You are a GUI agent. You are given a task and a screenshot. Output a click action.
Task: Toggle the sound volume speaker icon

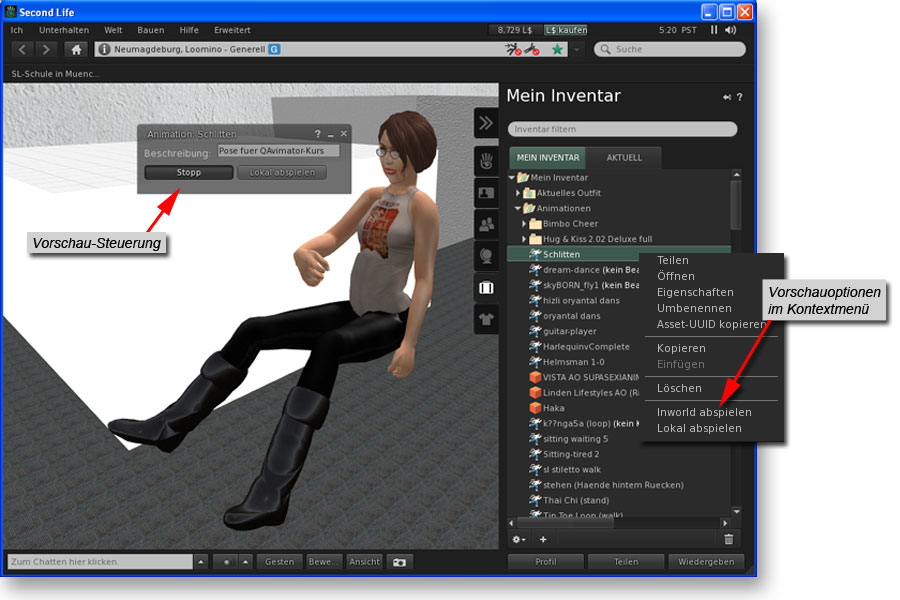(731, 30)
